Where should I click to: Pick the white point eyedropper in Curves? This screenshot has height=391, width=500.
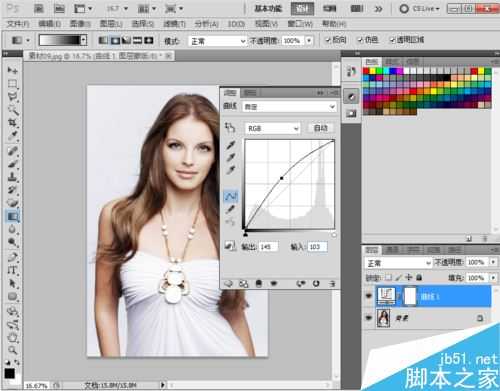pyautogui.click(x=230, y=170)
